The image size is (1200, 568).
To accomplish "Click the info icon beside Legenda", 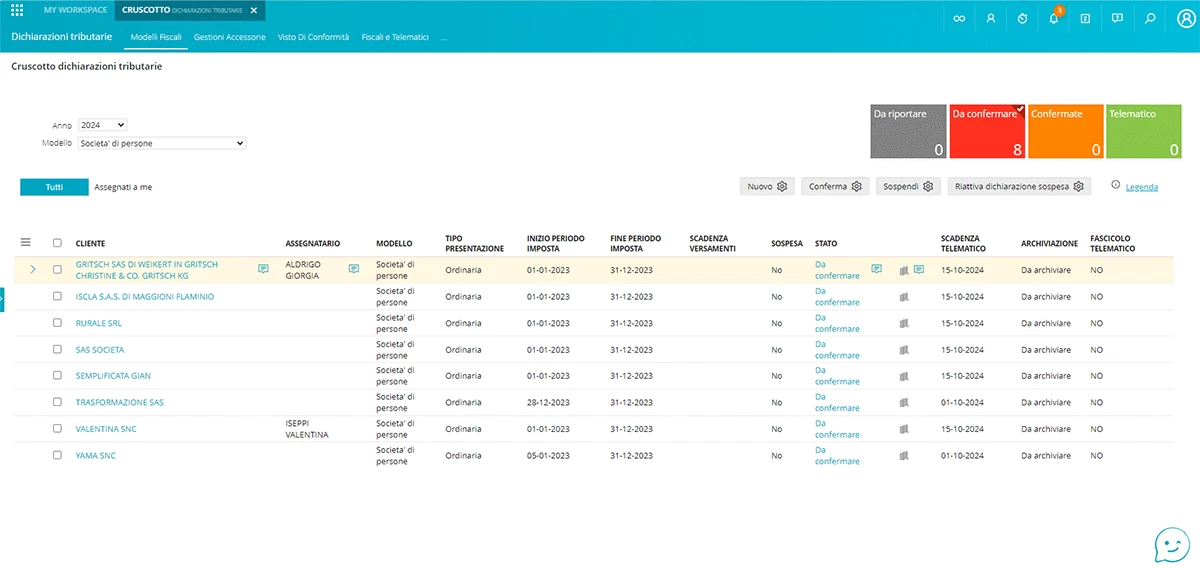I will point(1115,185).
